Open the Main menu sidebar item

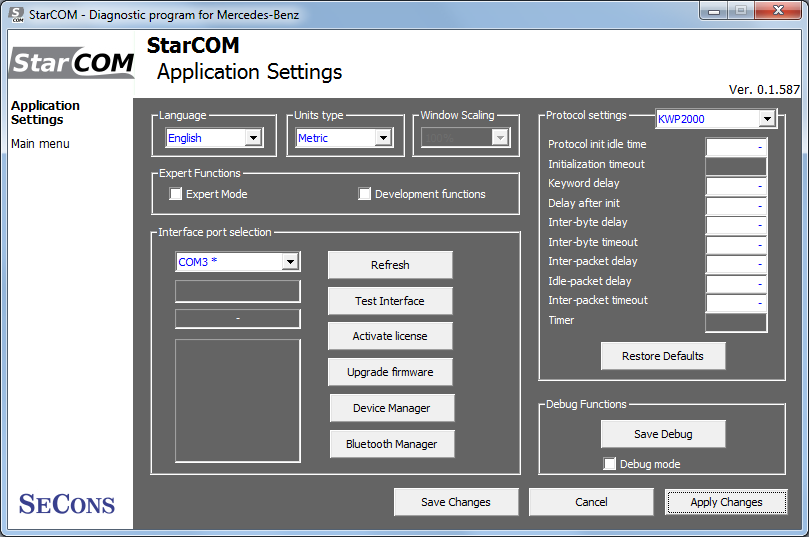click(x=40, y=144)
